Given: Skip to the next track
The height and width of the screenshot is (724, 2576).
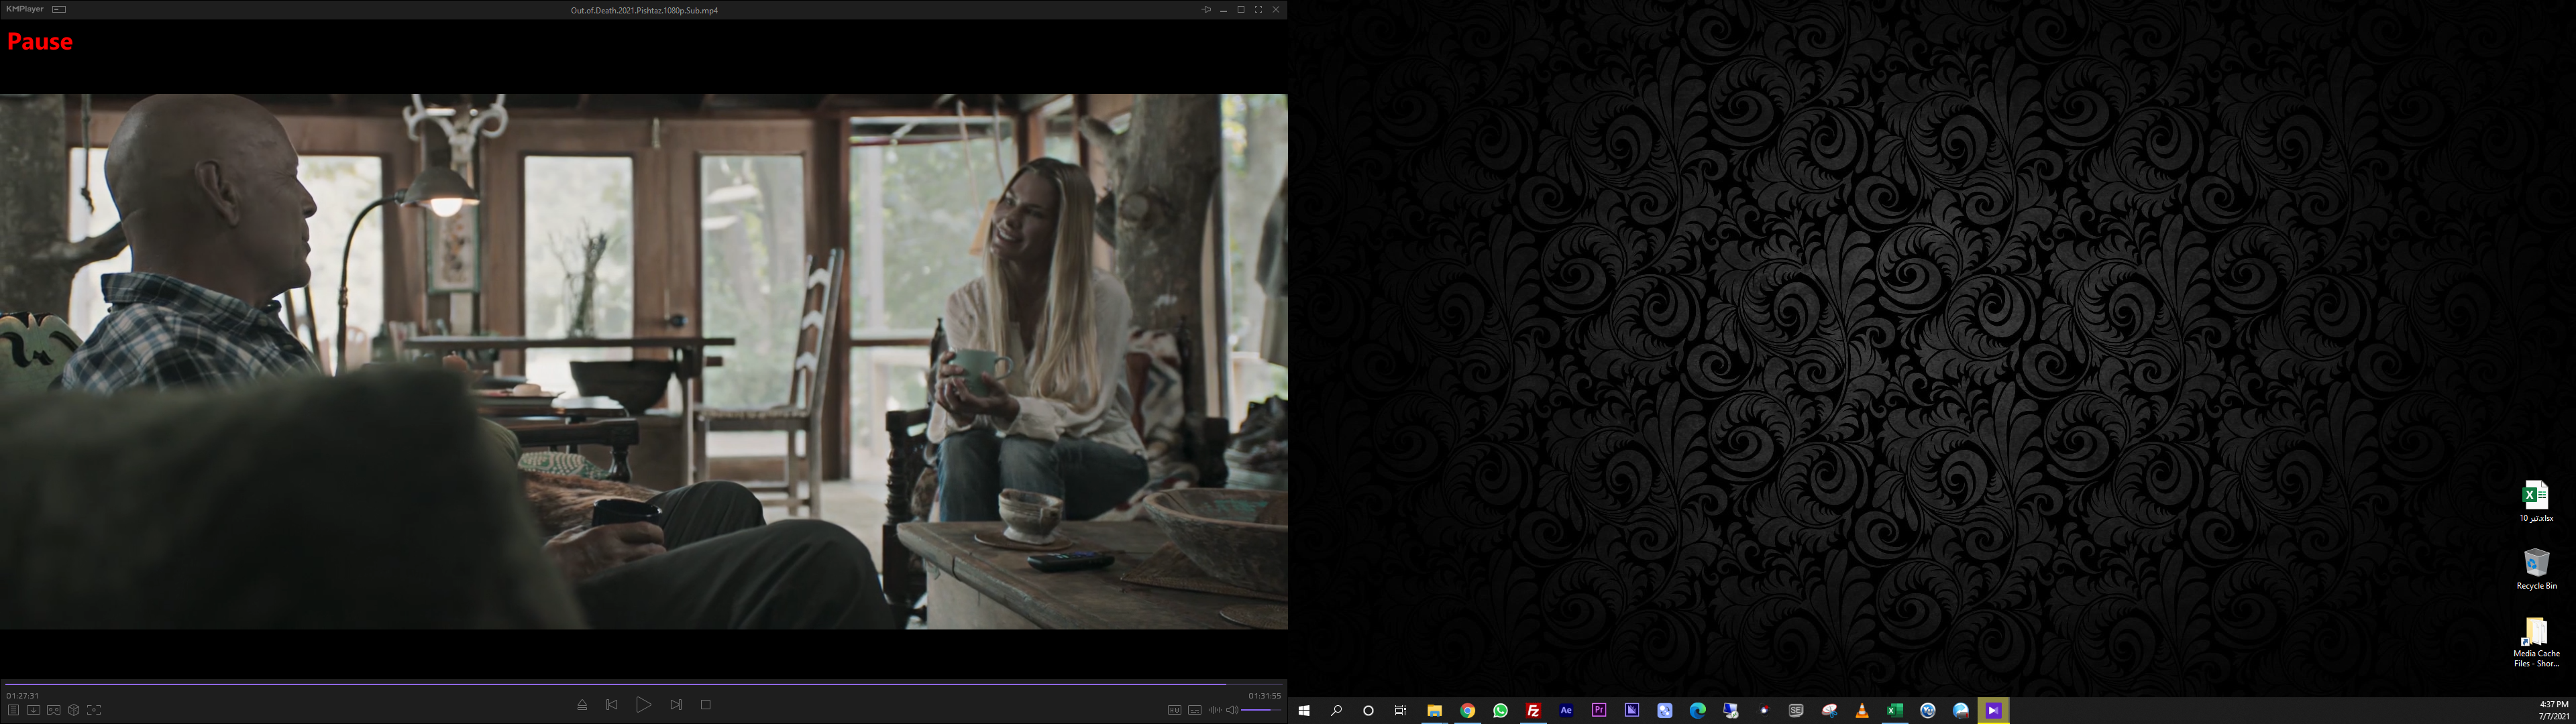Looking at the screenshot, I should point(676,705).
